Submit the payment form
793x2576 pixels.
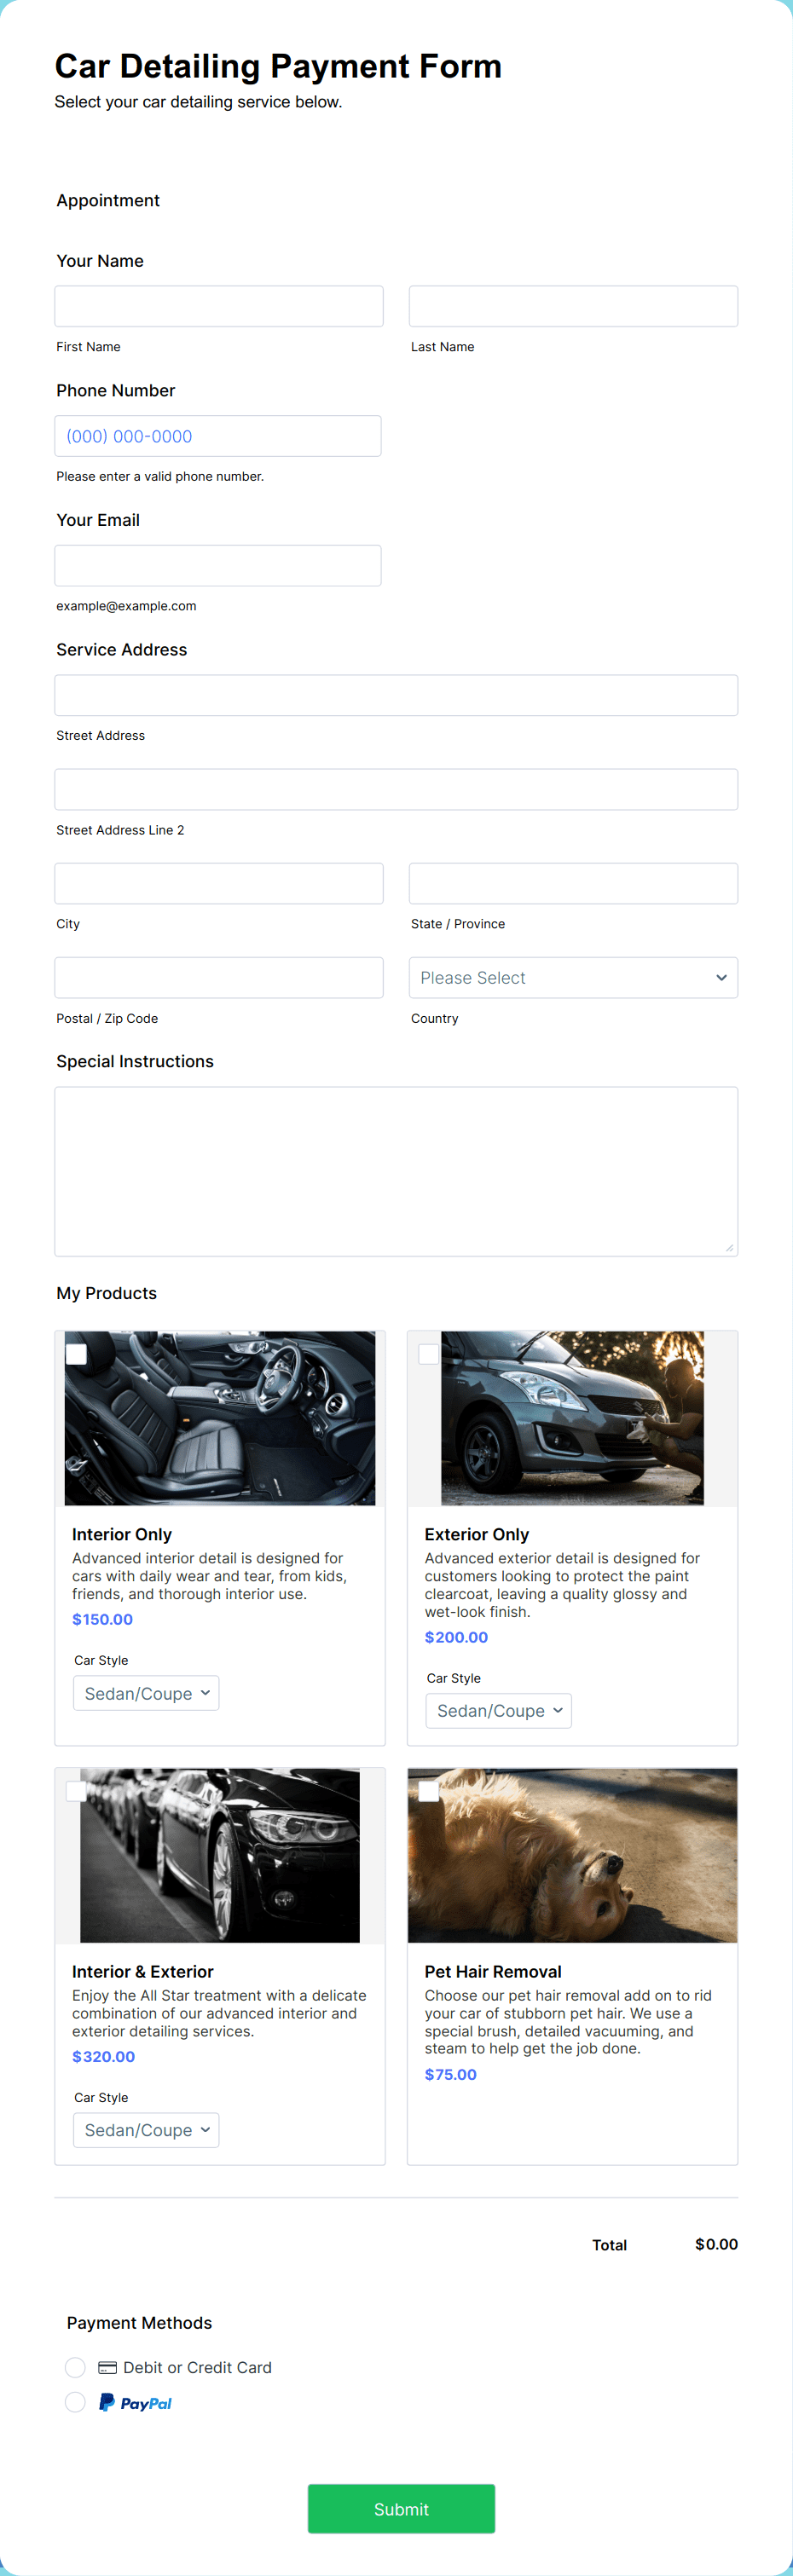(x=401, y=2508)
